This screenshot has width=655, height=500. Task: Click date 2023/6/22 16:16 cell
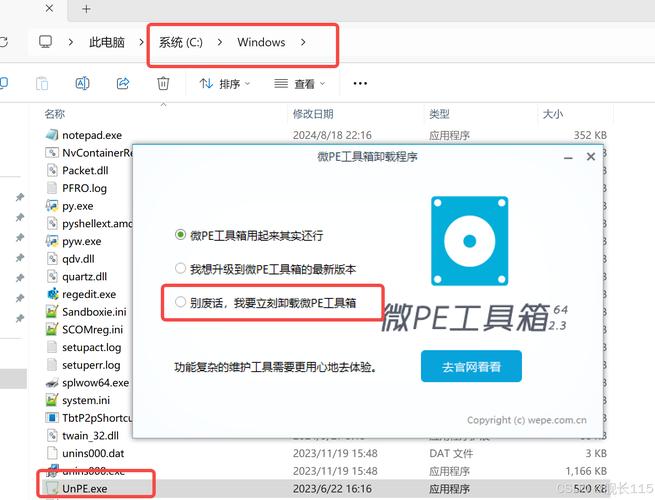pos(332,488)
